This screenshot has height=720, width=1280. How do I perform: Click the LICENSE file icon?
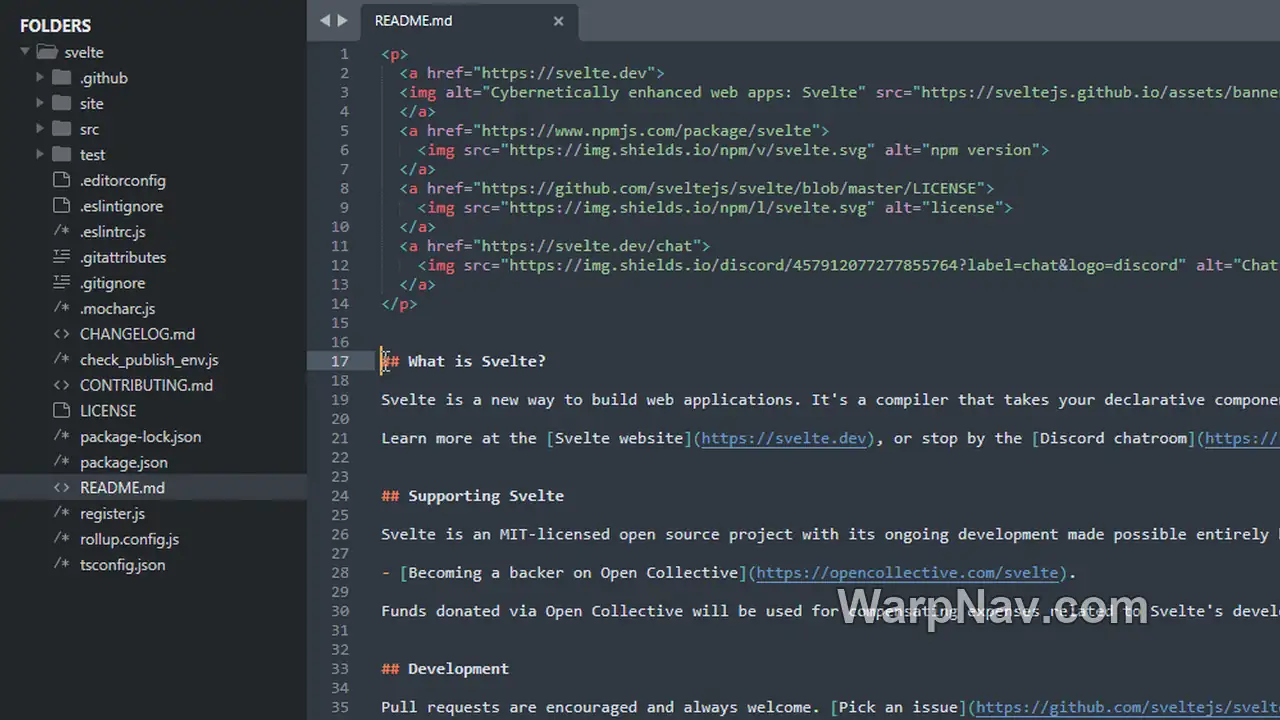[61, 411]
